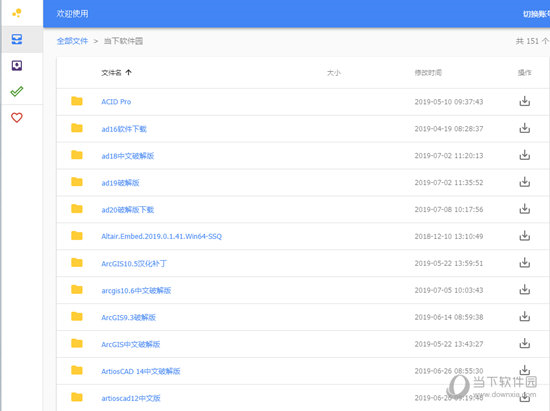Click timestamp 2019-05-10 09:37:43
The width and height of the screenshot is (550, 411).
(449, 102)
